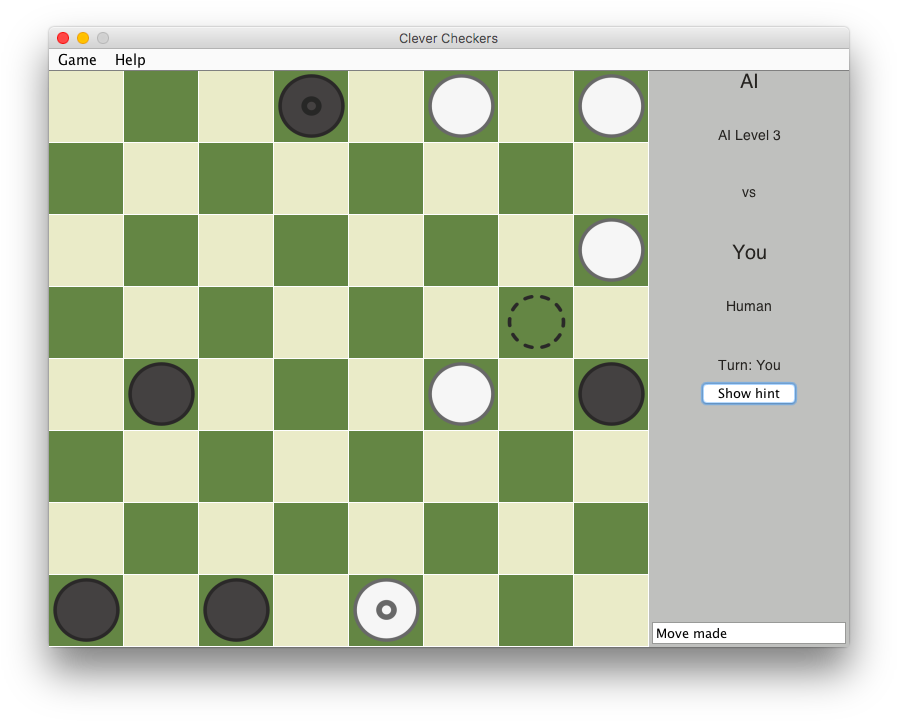This screenshot has height=721, width=897.
Task: Open the Help menu
Action: point(130,60)
